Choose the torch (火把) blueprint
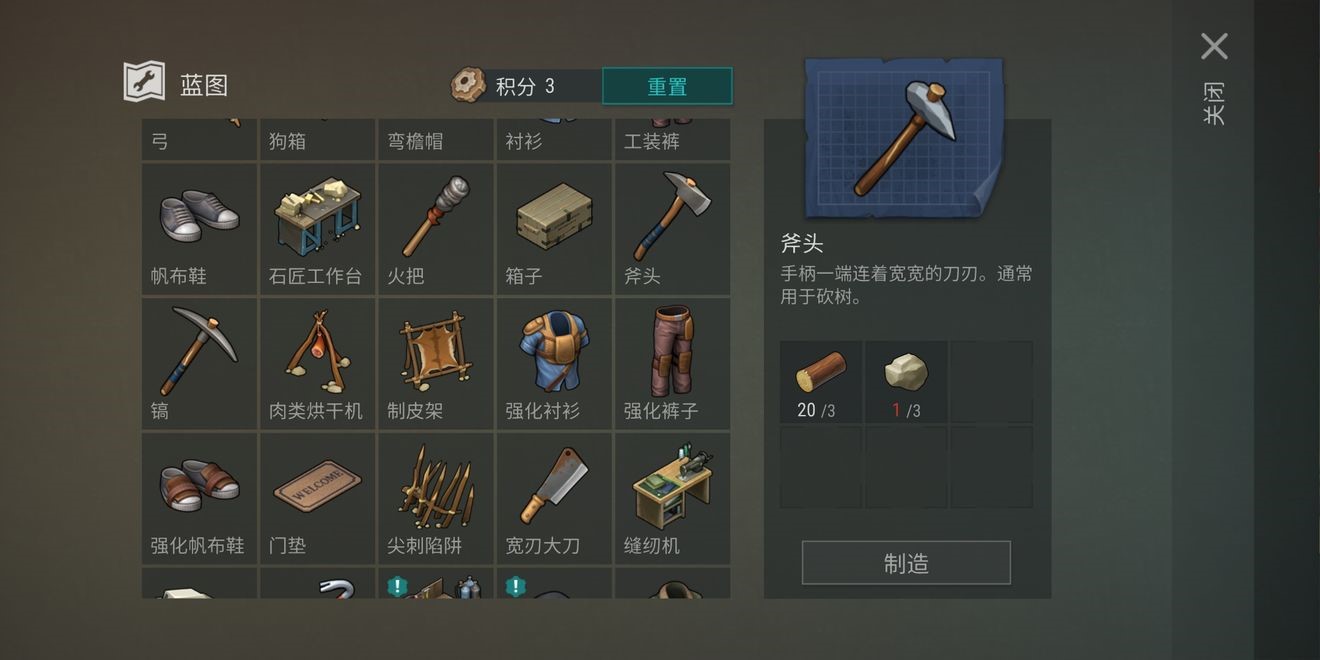This screenshot has width=1320, height=660. [x=435, y=229]
